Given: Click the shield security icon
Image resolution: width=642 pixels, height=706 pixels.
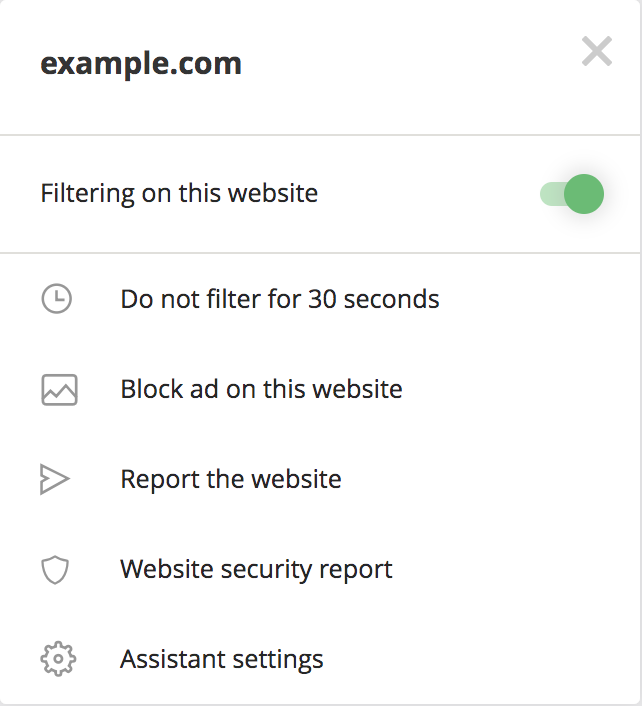Looking at the screenshot, I should pos(55,570).
